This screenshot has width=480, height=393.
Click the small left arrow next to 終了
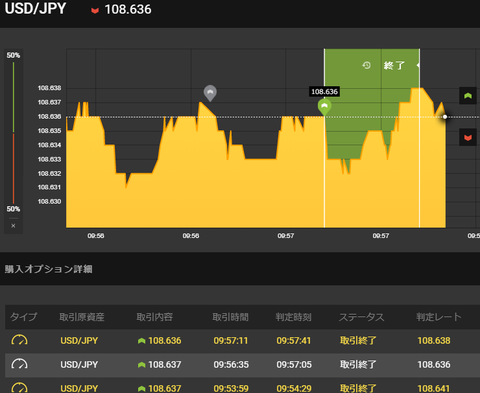[x=418, y=65]
